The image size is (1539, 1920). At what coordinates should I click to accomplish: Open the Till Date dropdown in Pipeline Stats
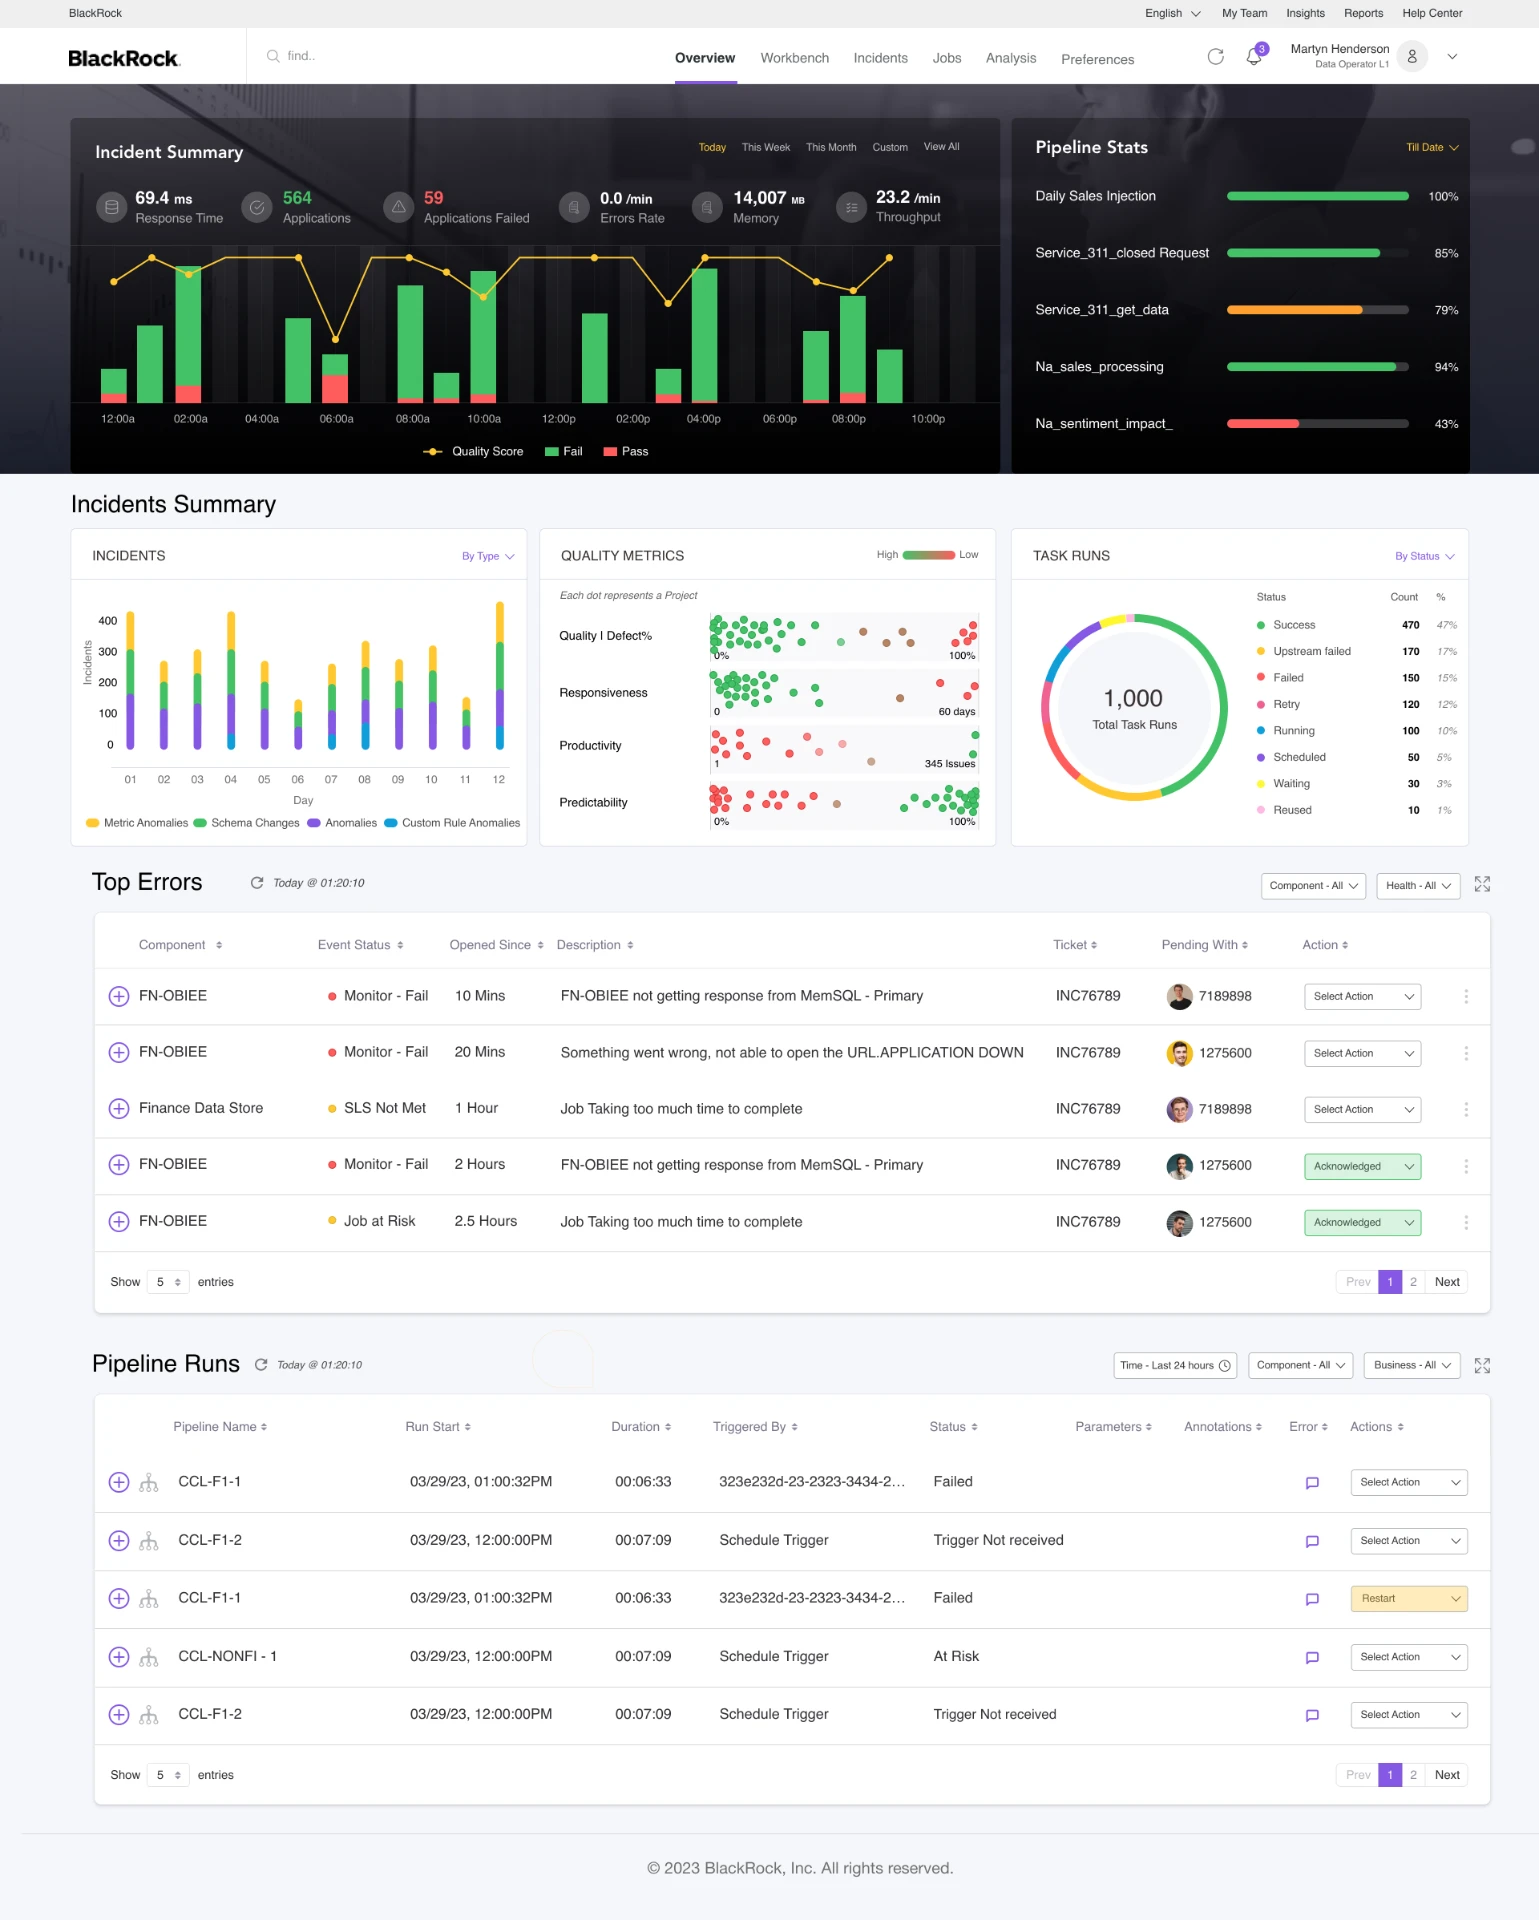[1432, 148]
